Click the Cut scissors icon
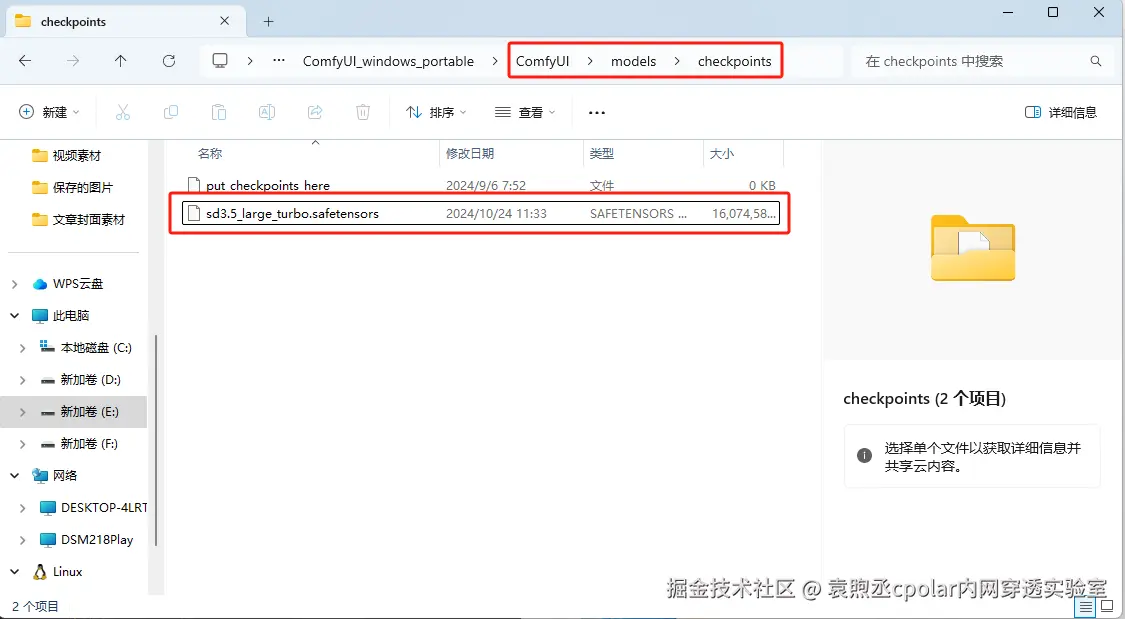 pyautogui.click(x=123, y=112)
